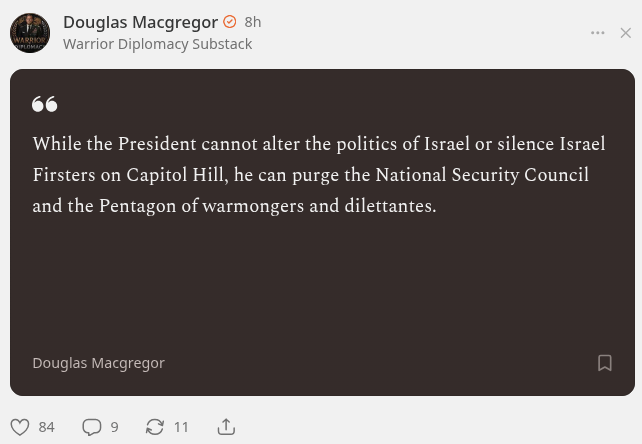Open comments via the speech bubble icon
The height and width of the screenshot is (444, 642).
click(x=92, y=427)
